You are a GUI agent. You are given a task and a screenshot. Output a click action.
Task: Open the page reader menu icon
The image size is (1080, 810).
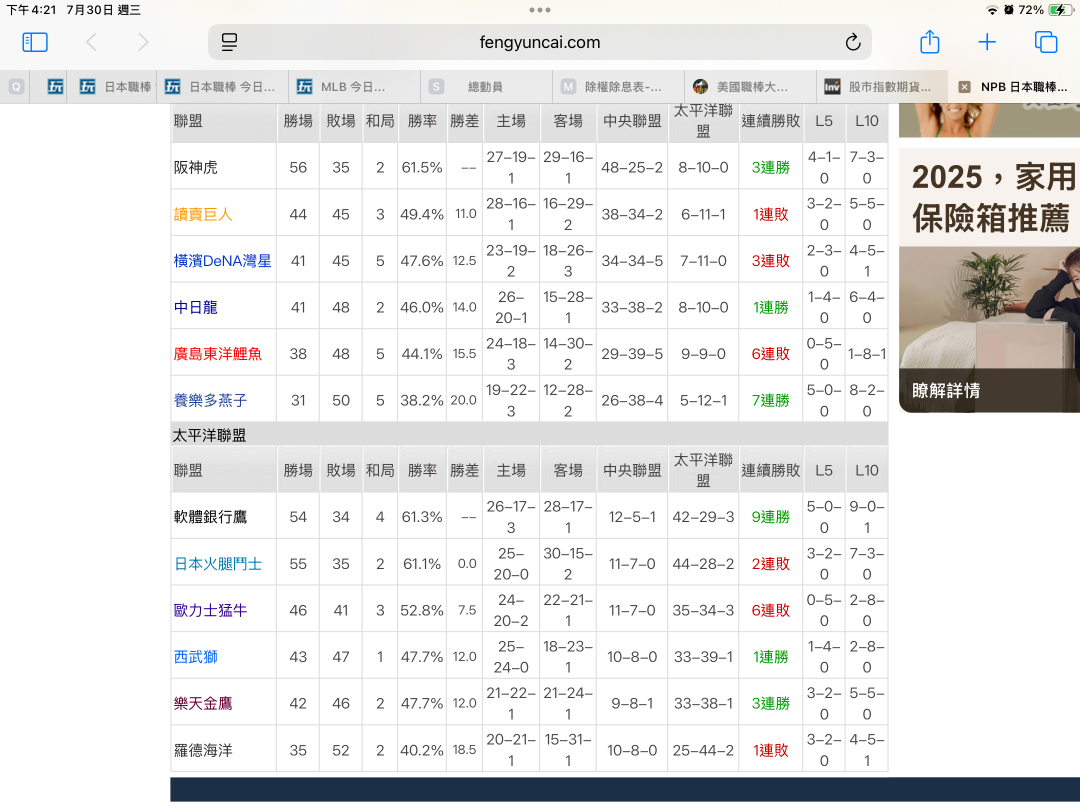[x=230, y=42]
